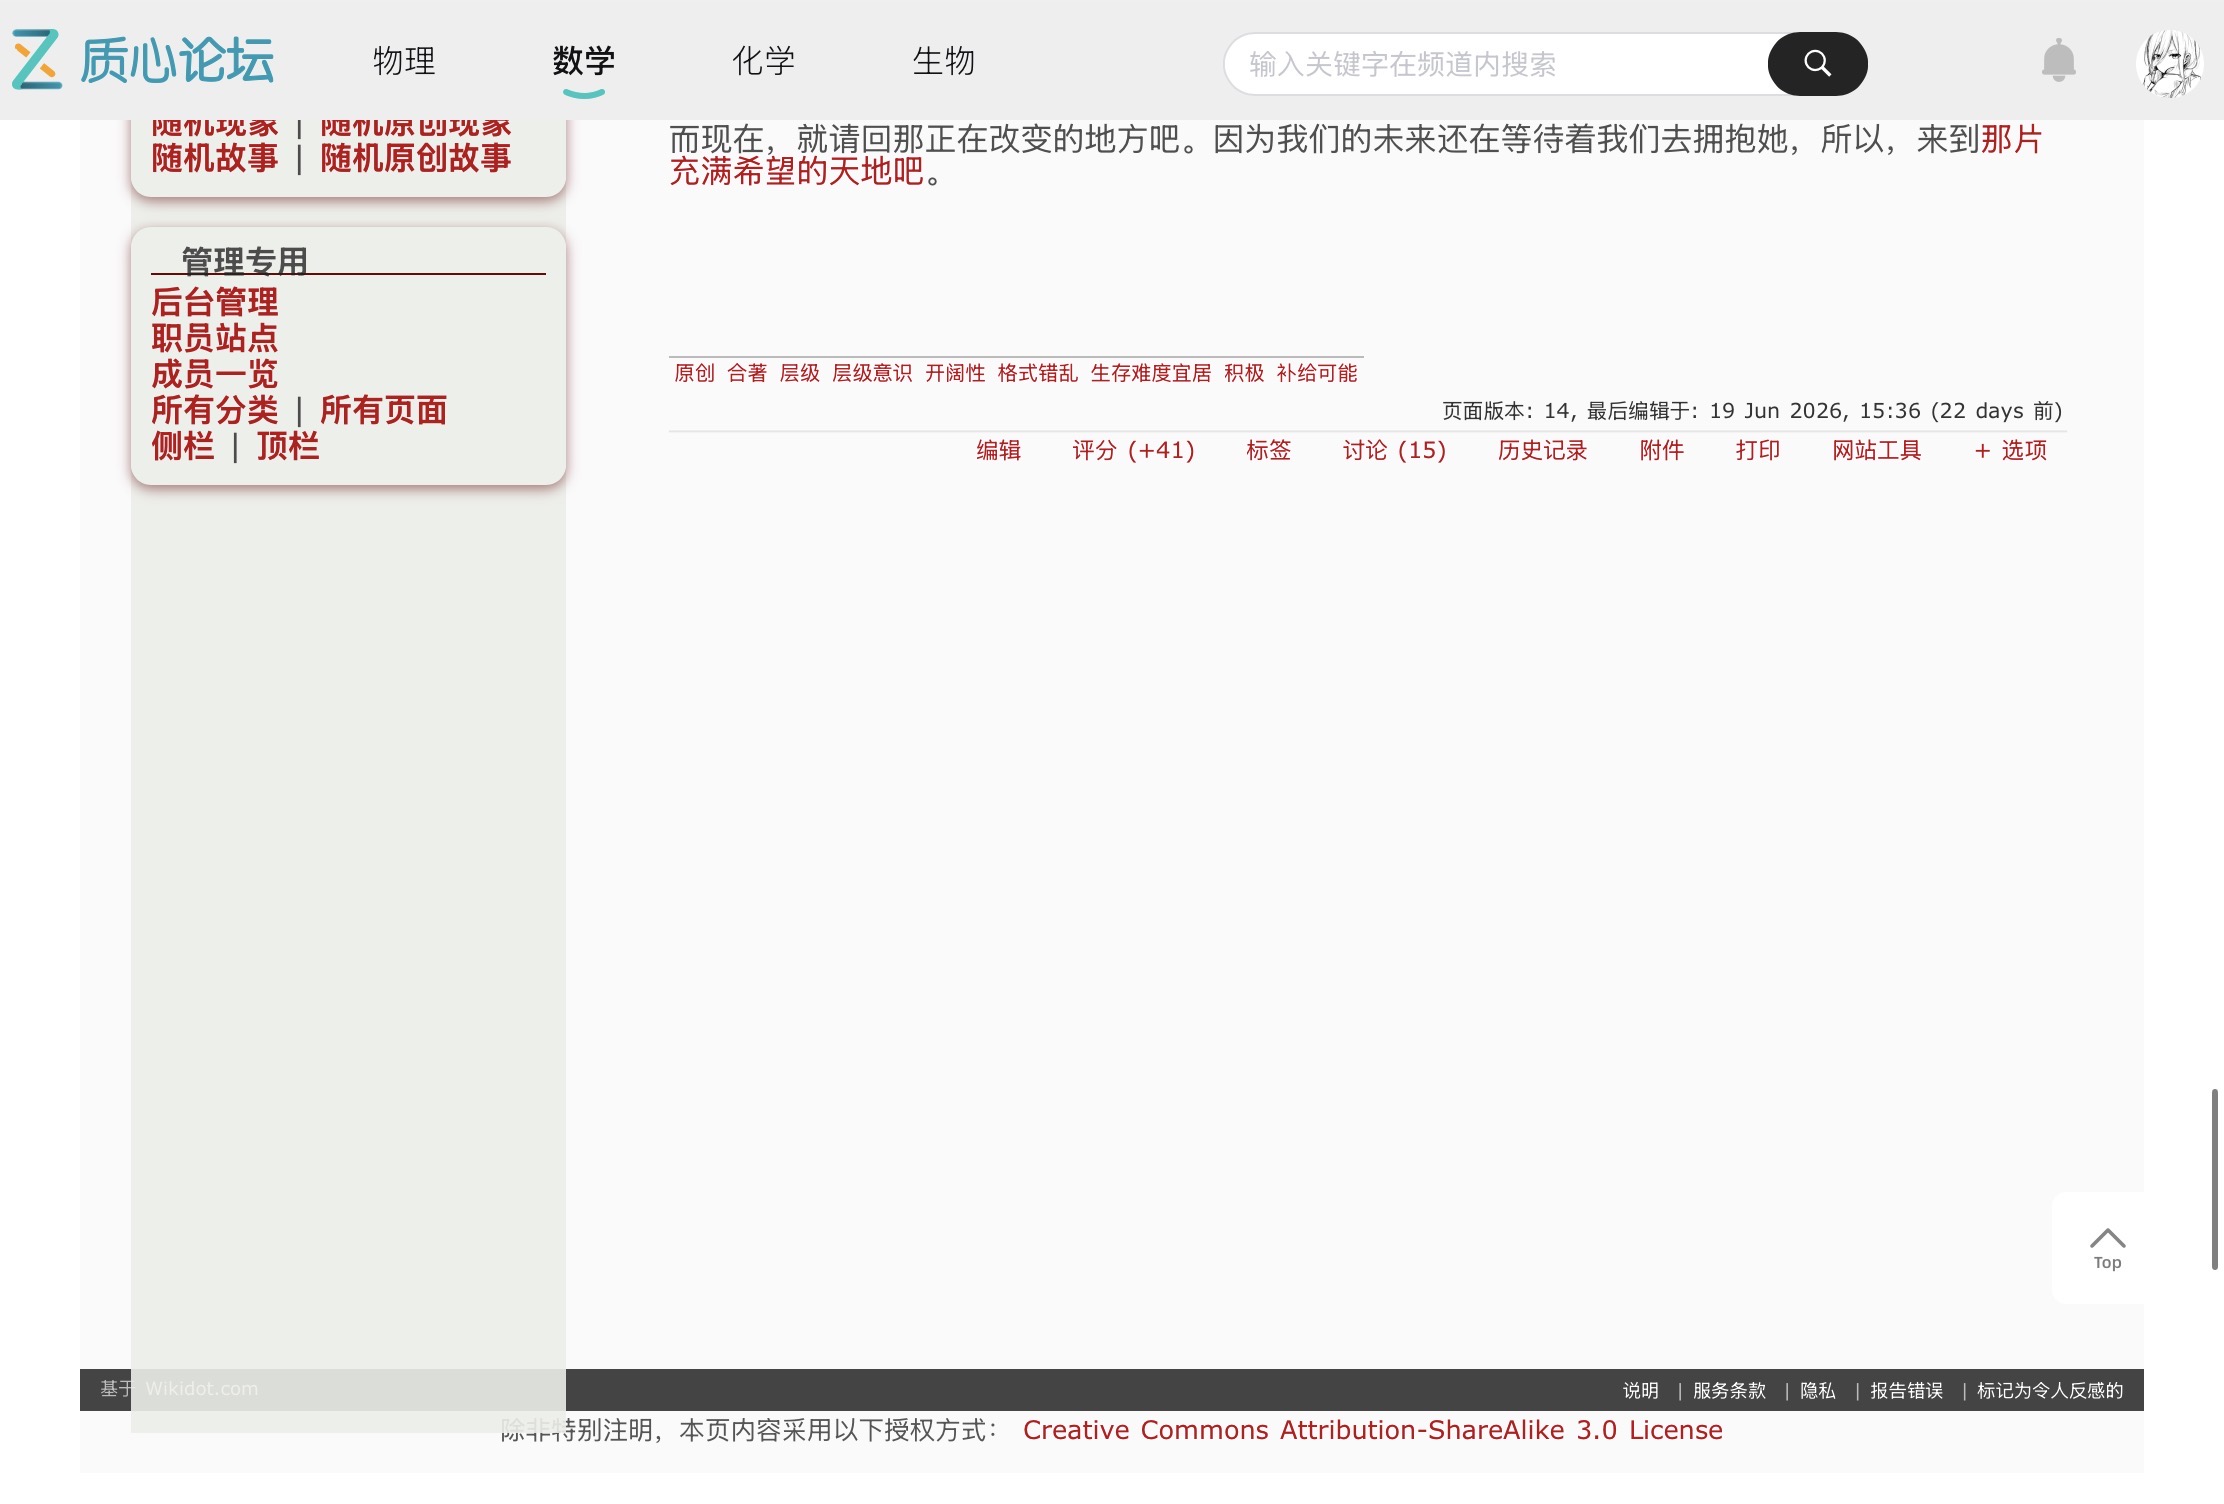Expand the + 选项 page options
This screenshot has width=2224, height=1504.
pyautogui.click(x=2010, y=450)
